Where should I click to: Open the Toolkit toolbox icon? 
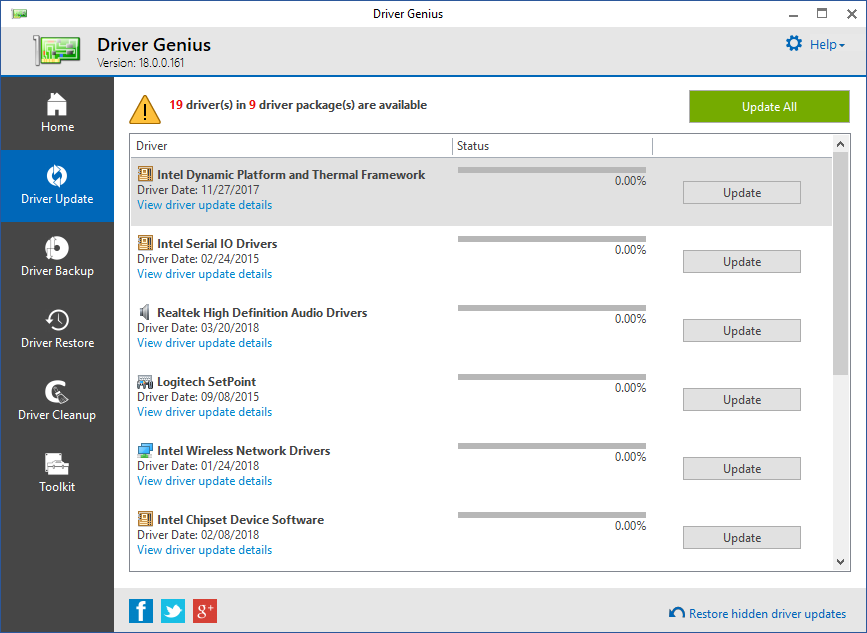point(57,464)
